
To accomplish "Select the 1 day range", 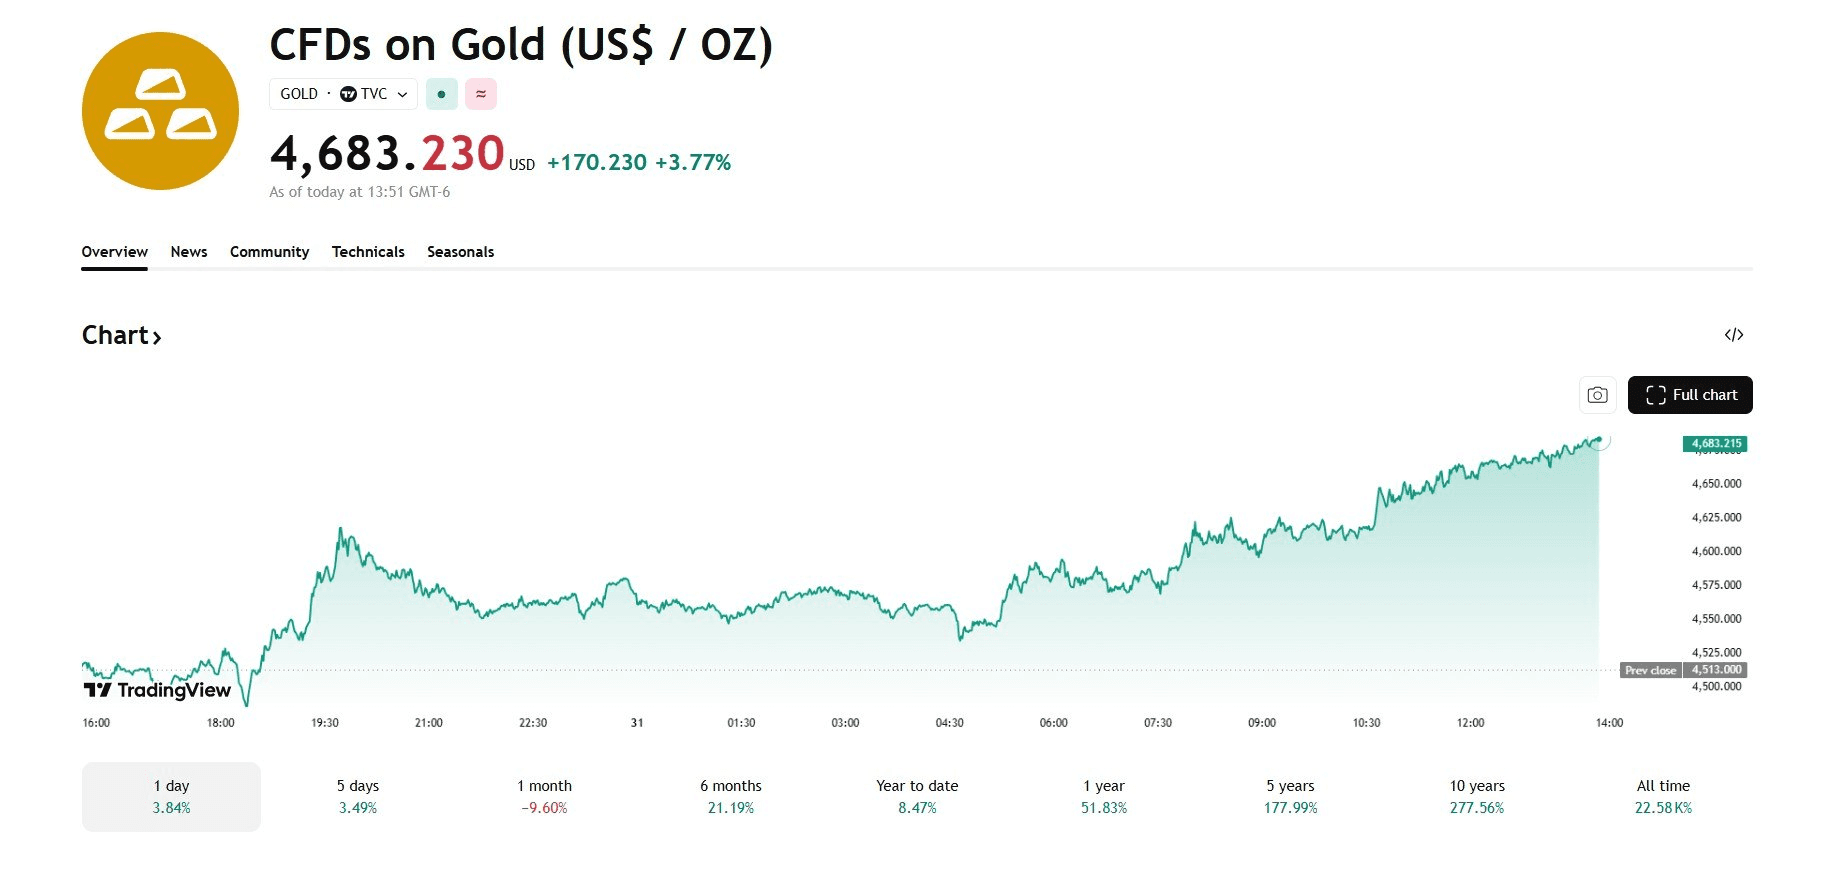I will [x=171, y=797].
